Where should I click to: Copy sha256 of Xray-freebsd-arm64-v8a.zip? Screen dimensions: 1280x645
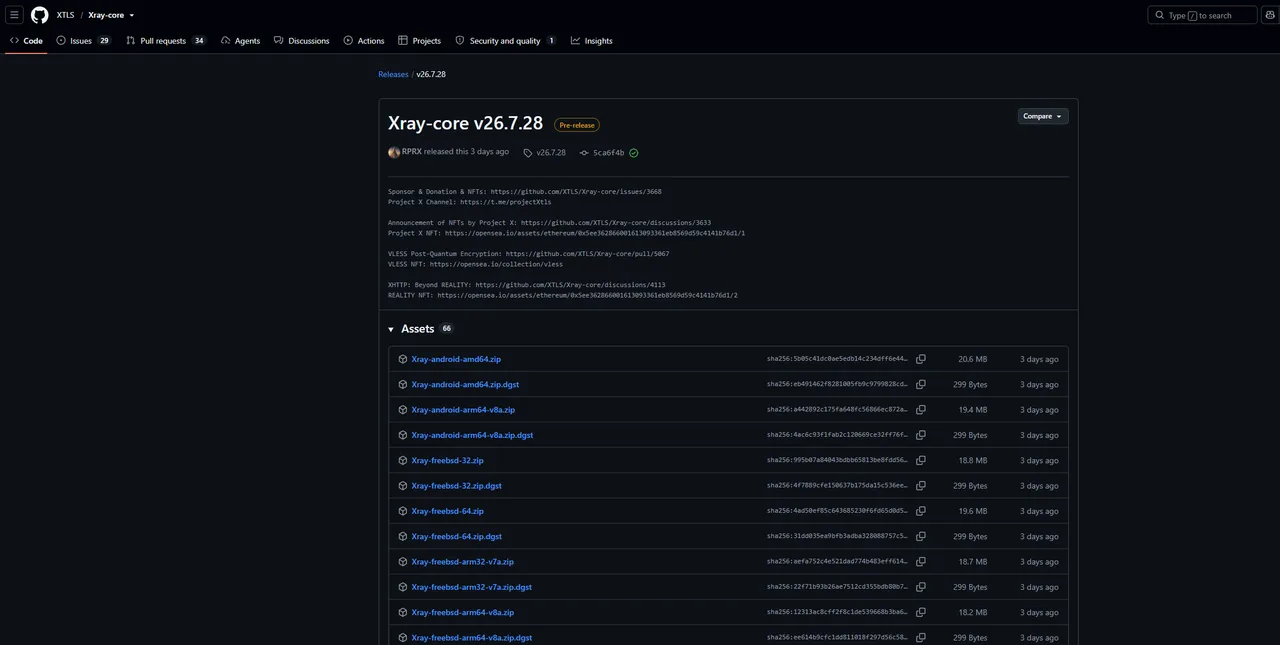click(921, 612)
